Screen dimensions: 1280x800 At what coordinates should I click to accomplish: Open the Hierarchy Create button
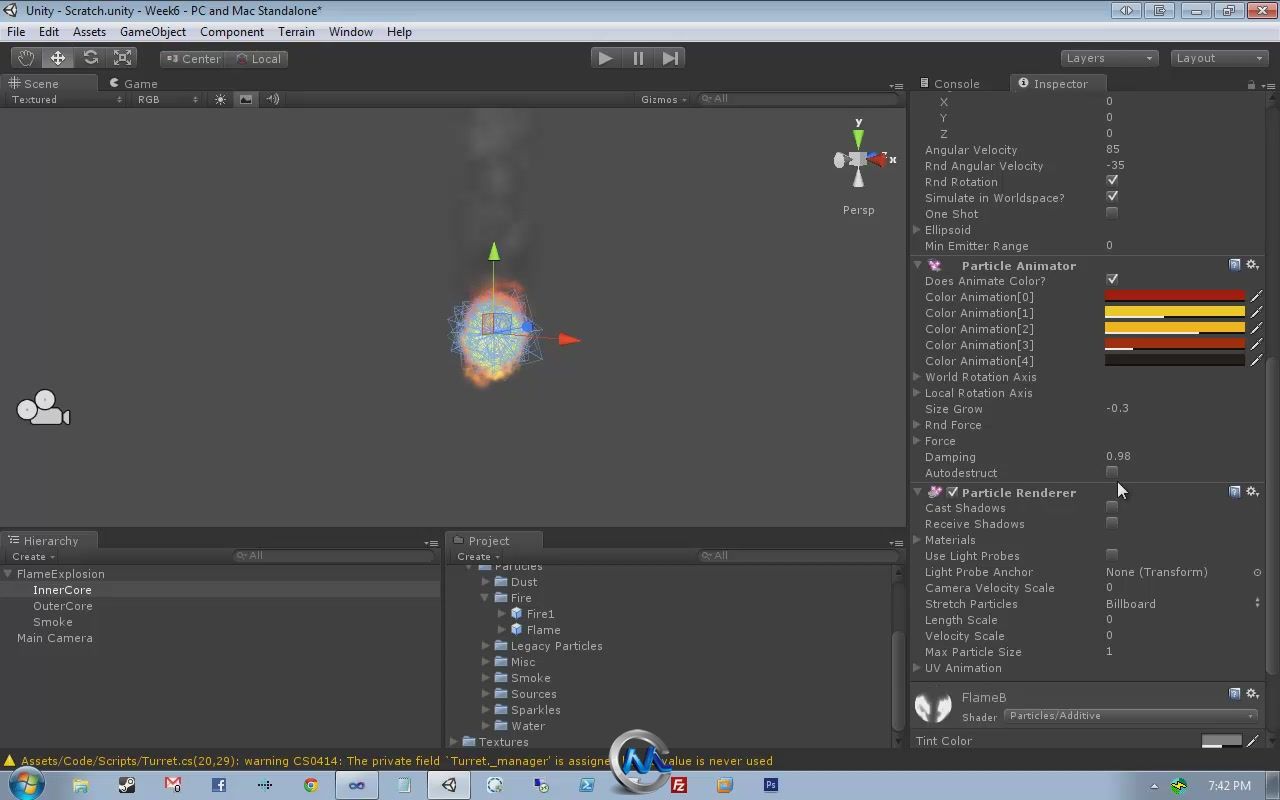(x=33, y=557)
